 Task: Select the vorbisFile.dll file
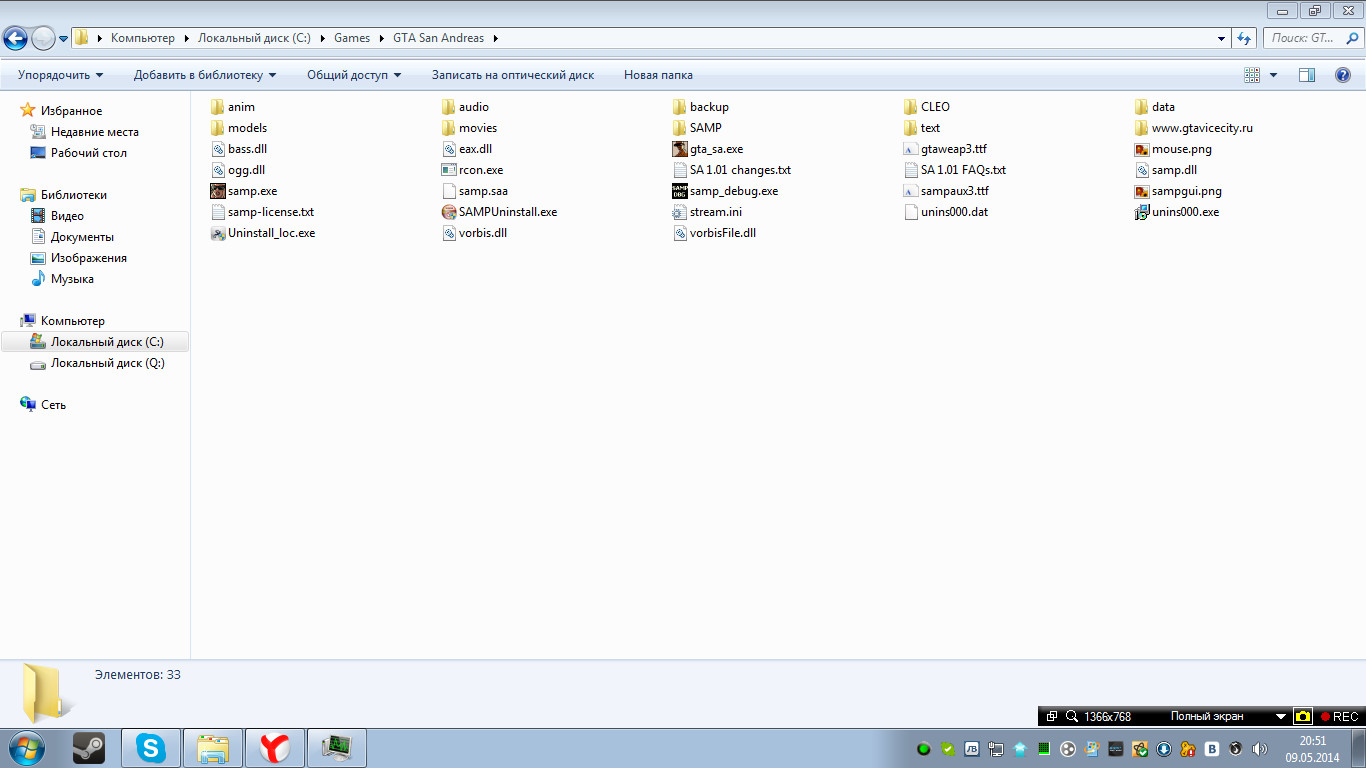pos(714,233)
